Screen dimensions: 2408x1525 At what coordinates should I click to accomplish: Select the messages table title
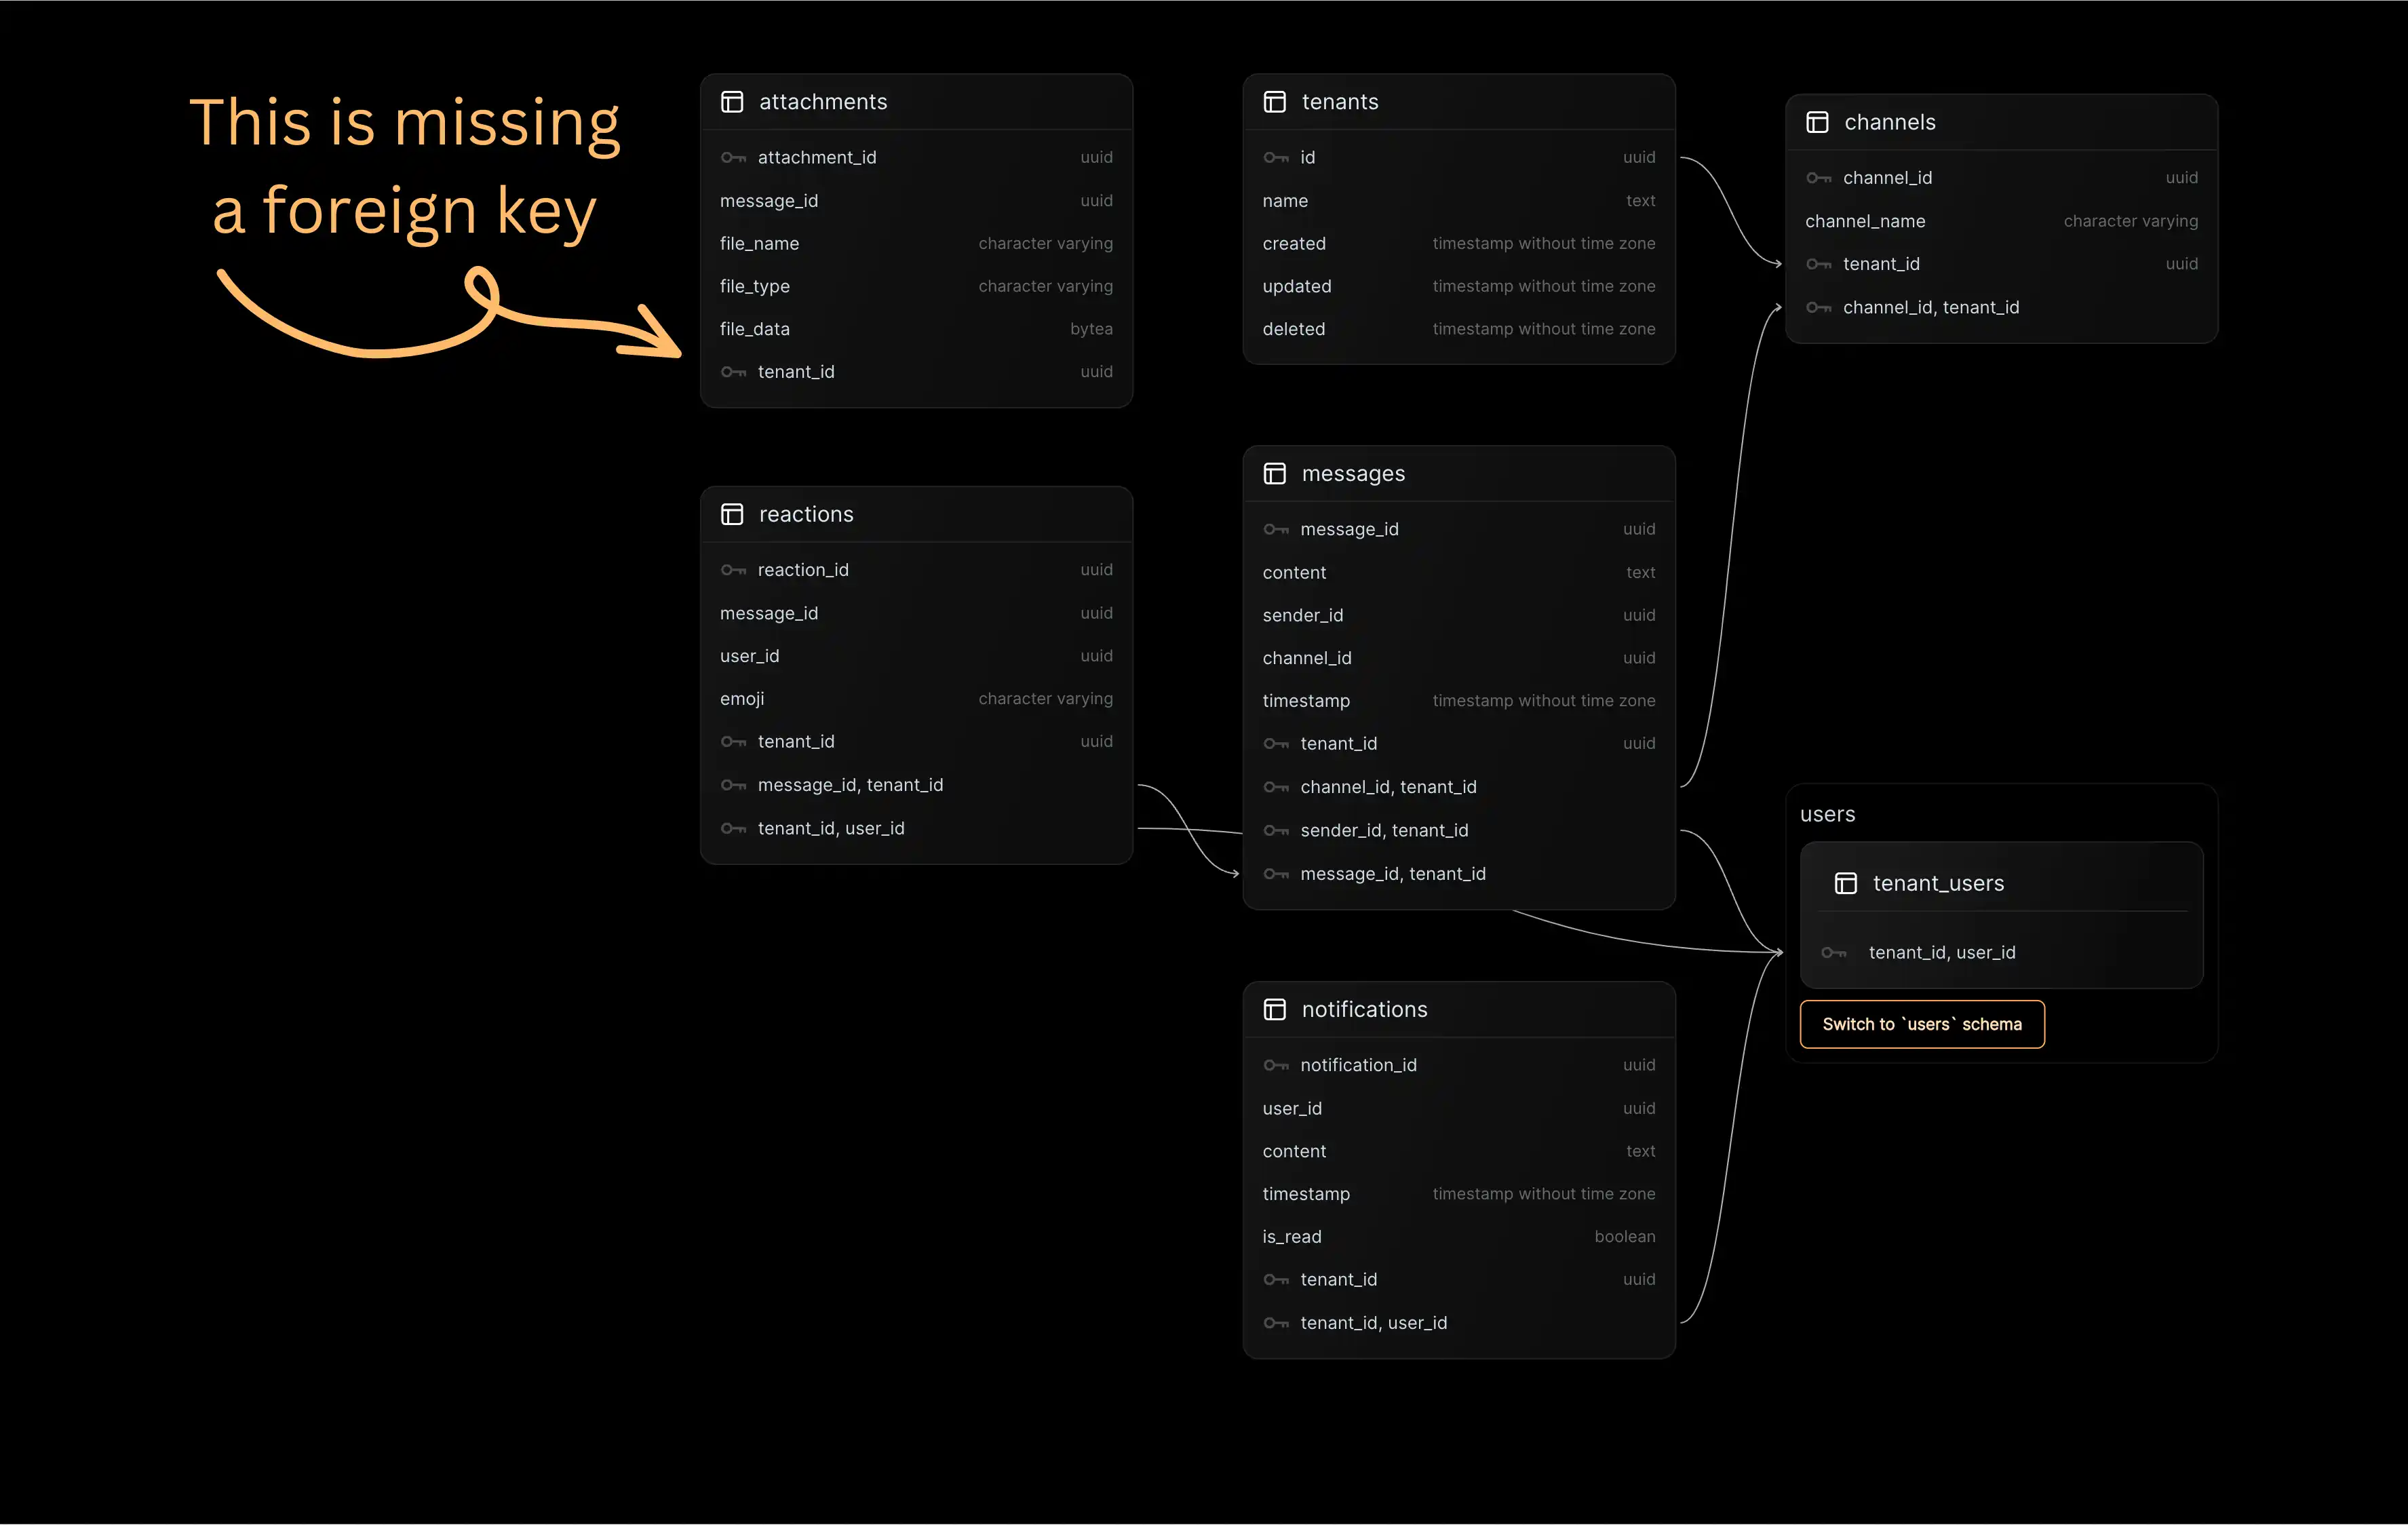pyautogui.click(x=1353, y=474)
